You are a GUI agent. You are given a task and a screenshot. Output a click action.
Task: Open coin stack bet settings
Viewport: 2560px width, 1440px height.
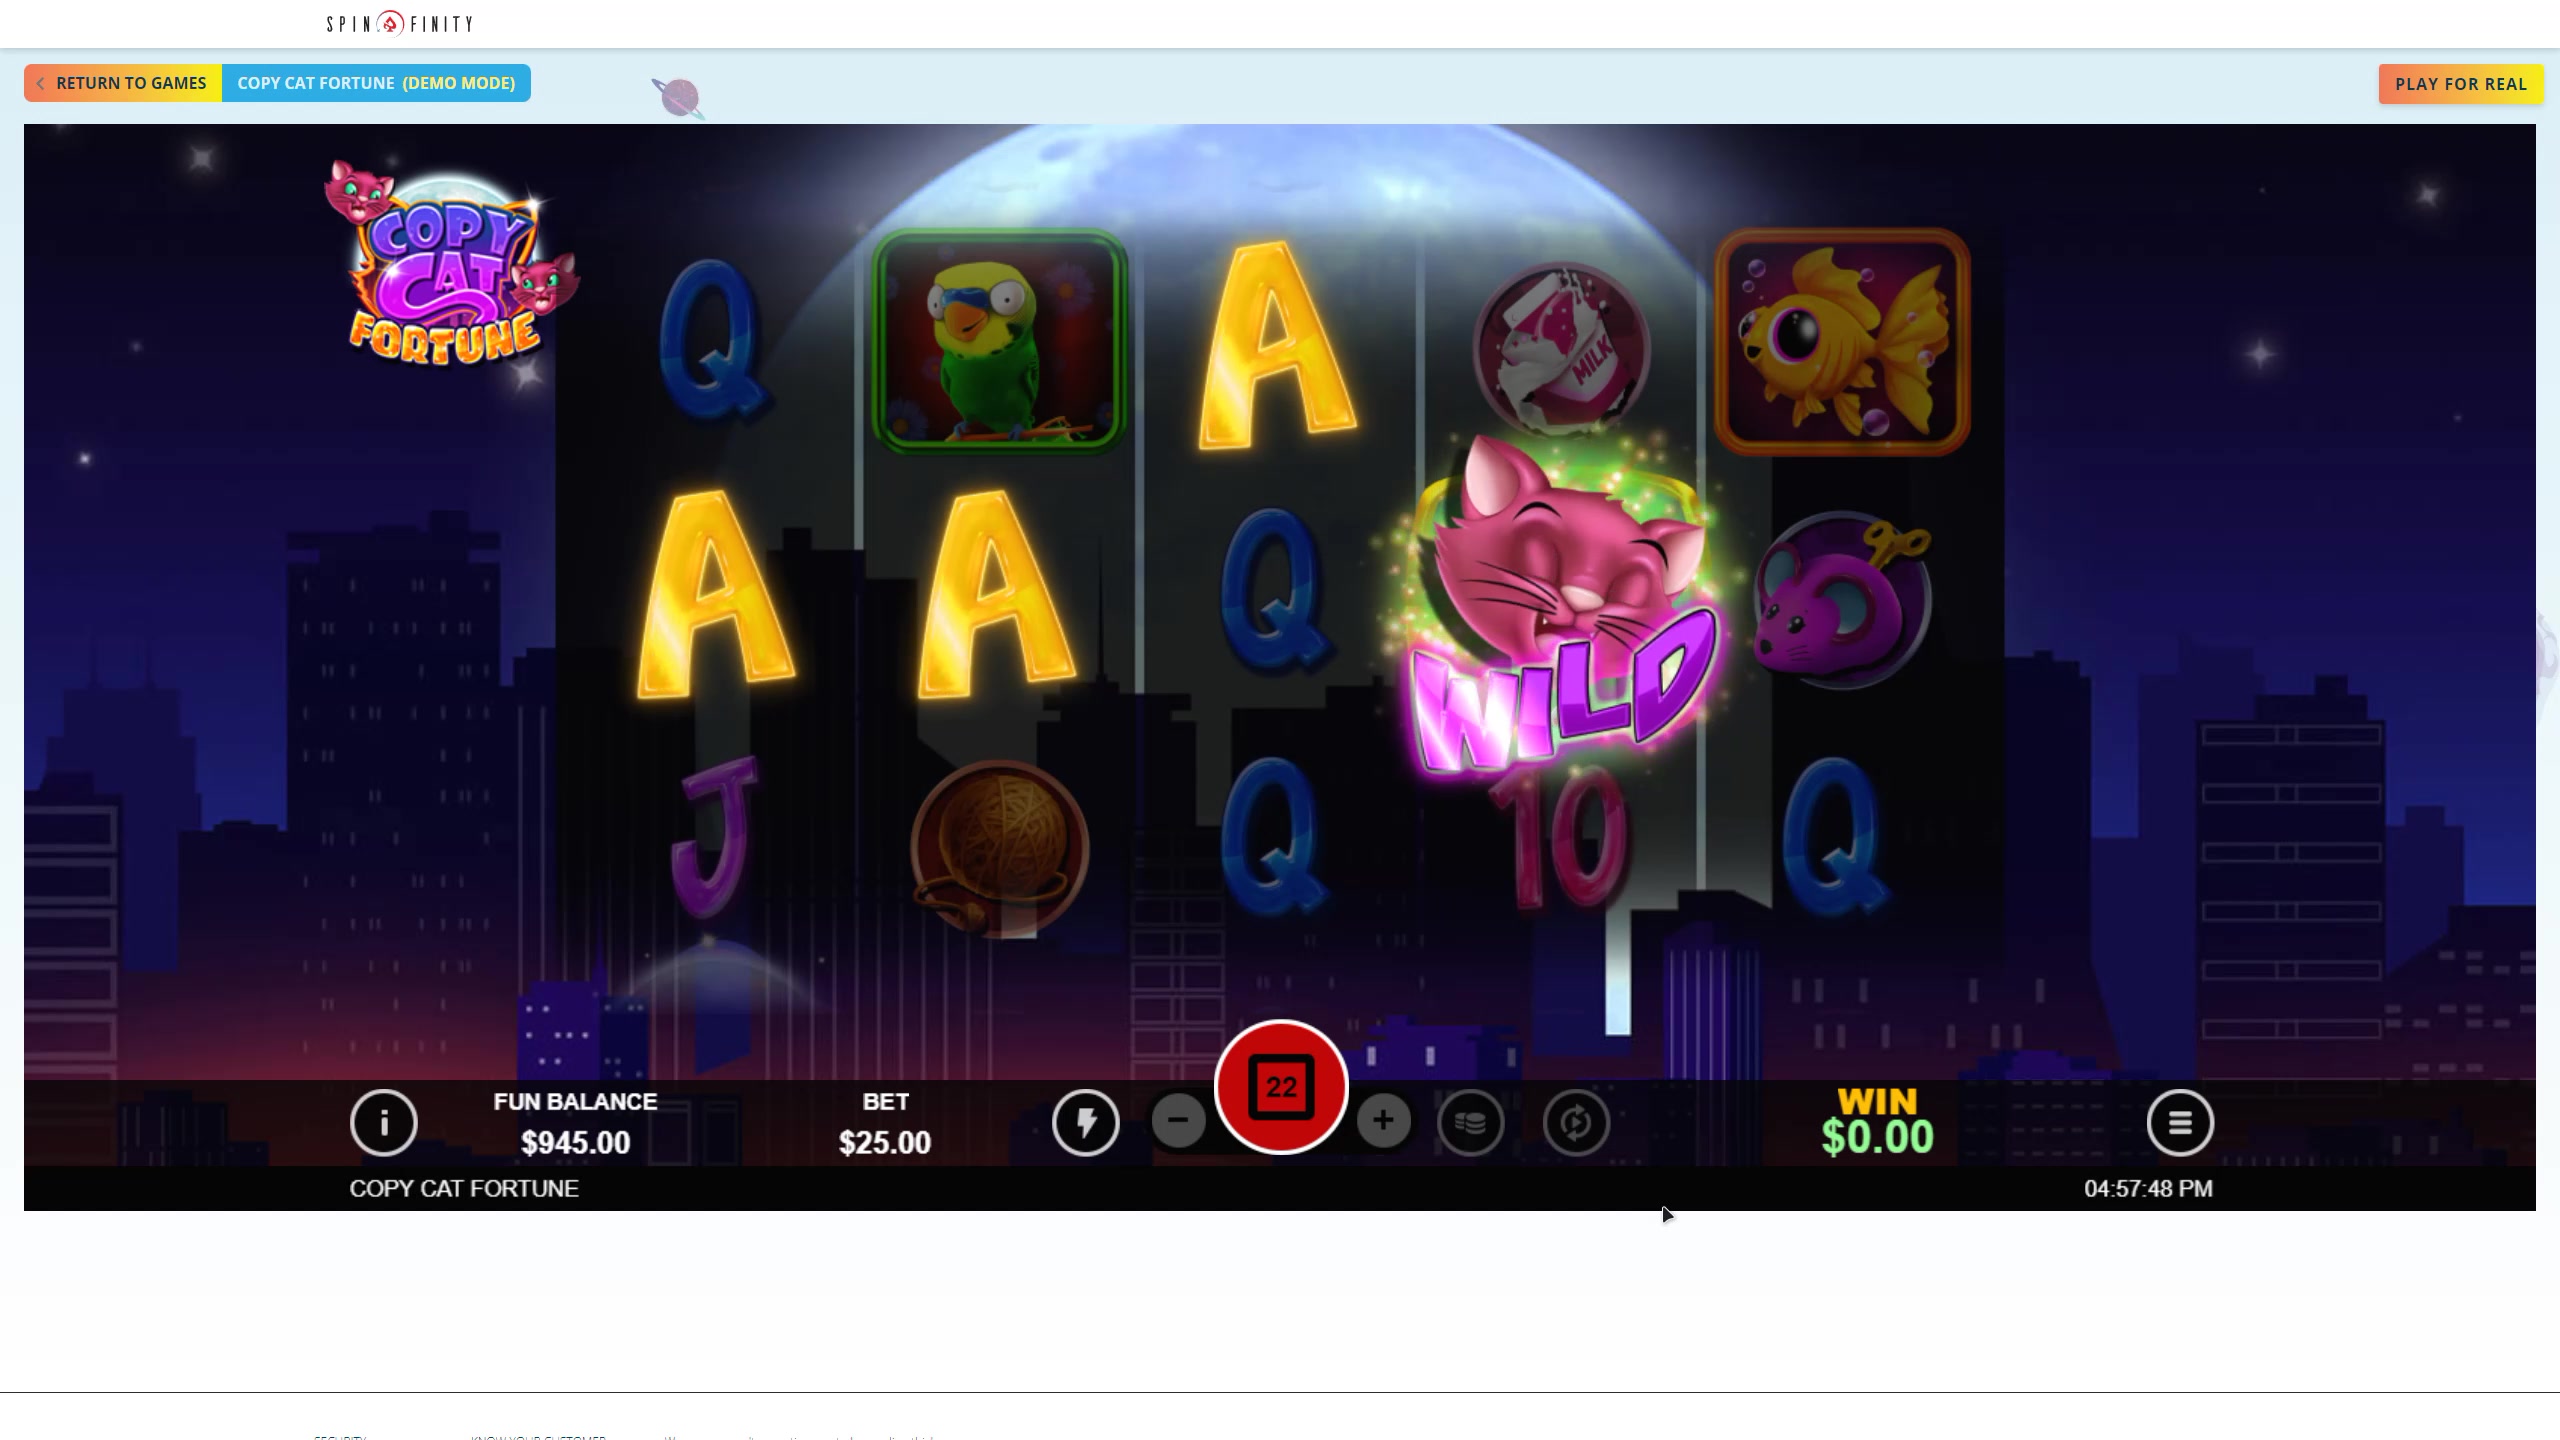pos(1470,1122)
